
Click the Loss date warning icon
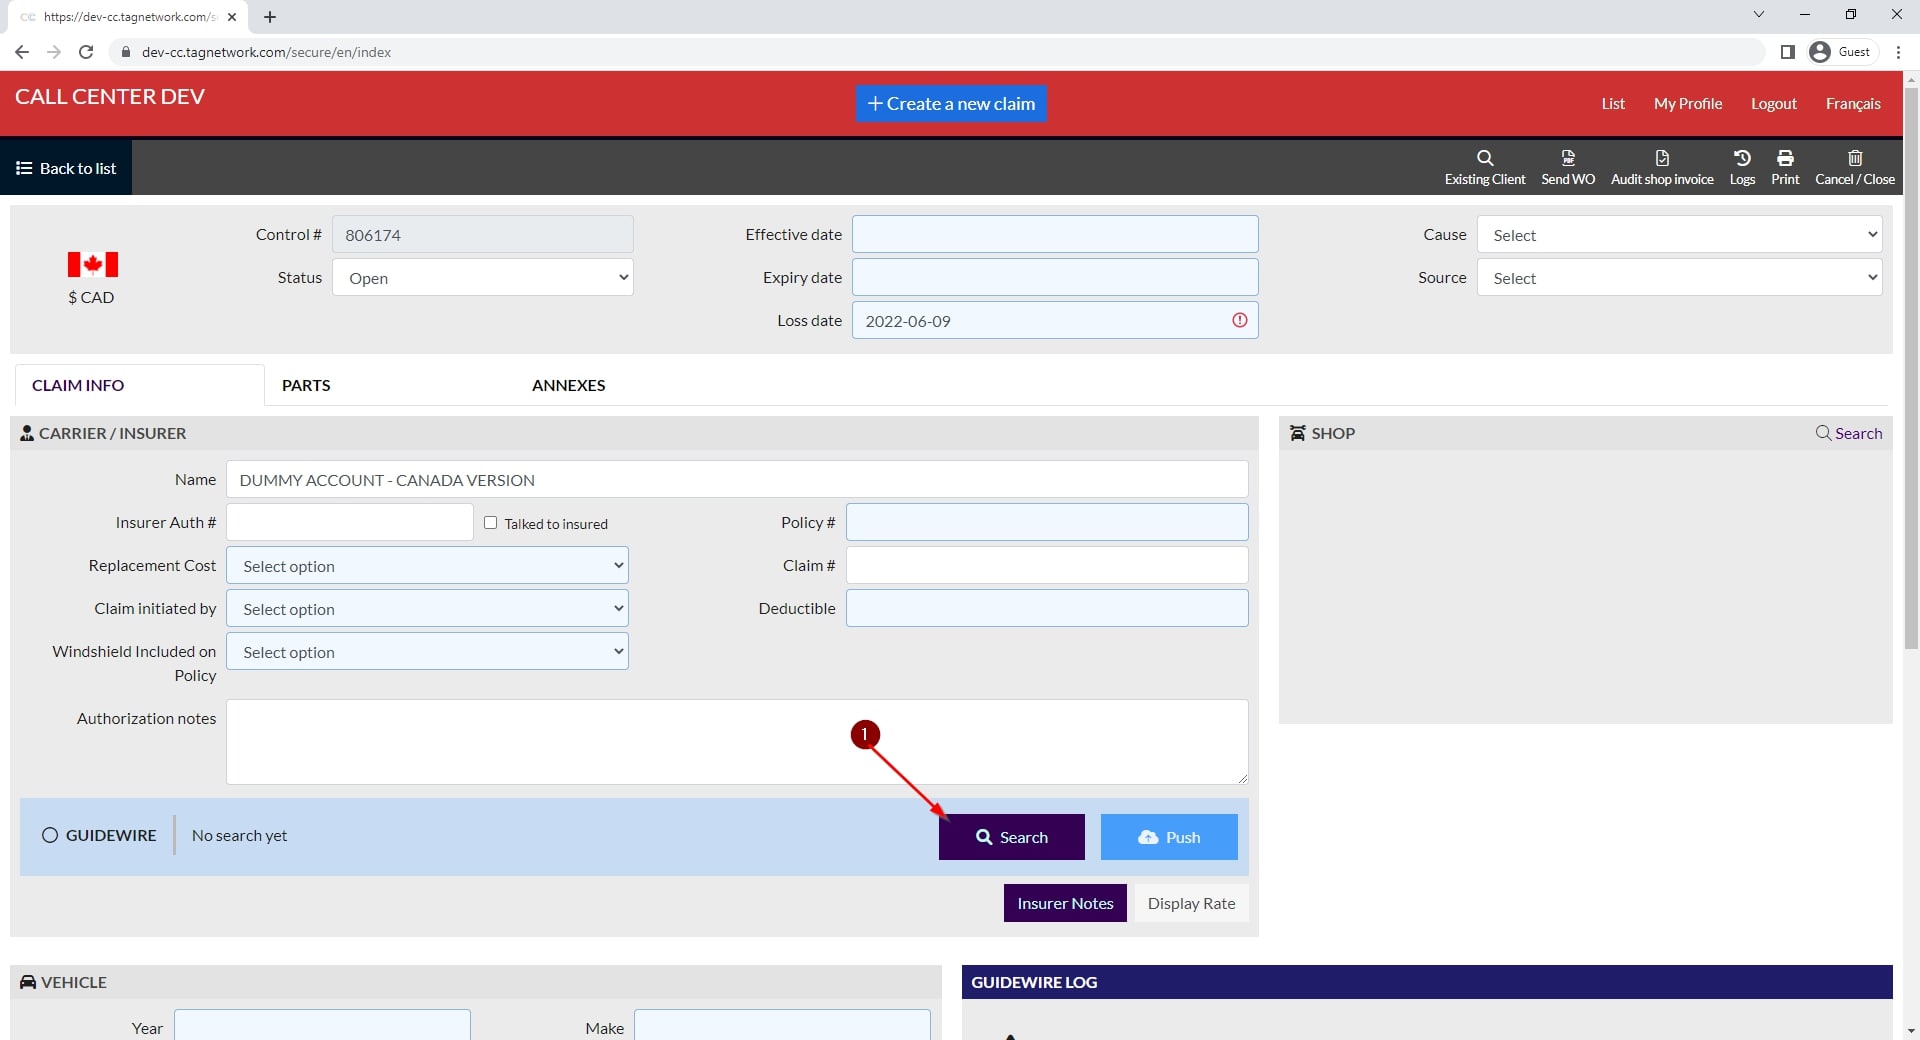1240,321
